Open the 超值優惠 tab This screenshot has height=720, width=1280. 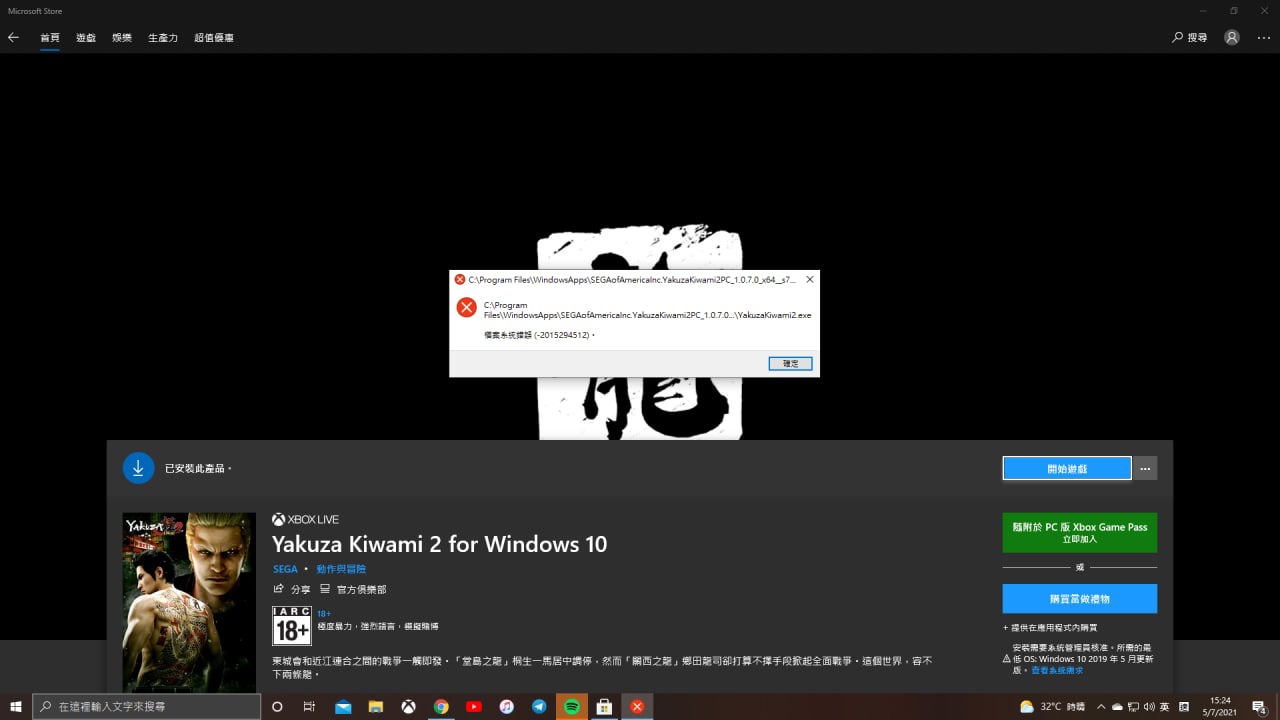(214, 37)
